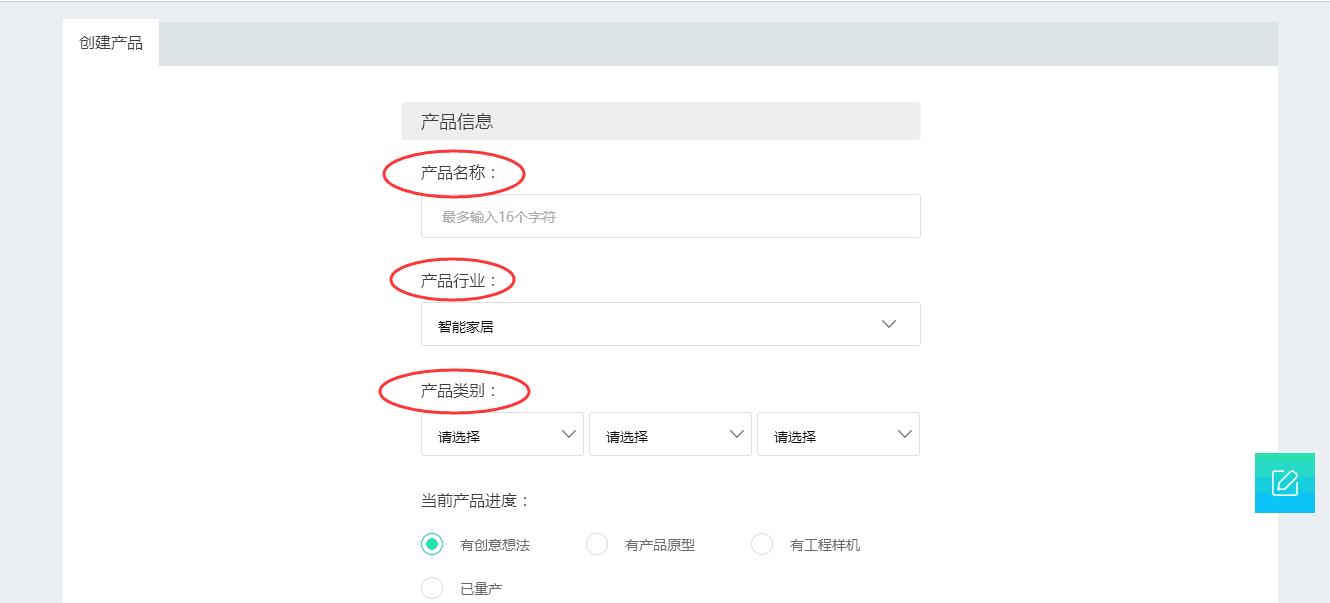Click the chevron of the first category selector
This screenshot has height=603, width=1330.
(x=569, y=433)
